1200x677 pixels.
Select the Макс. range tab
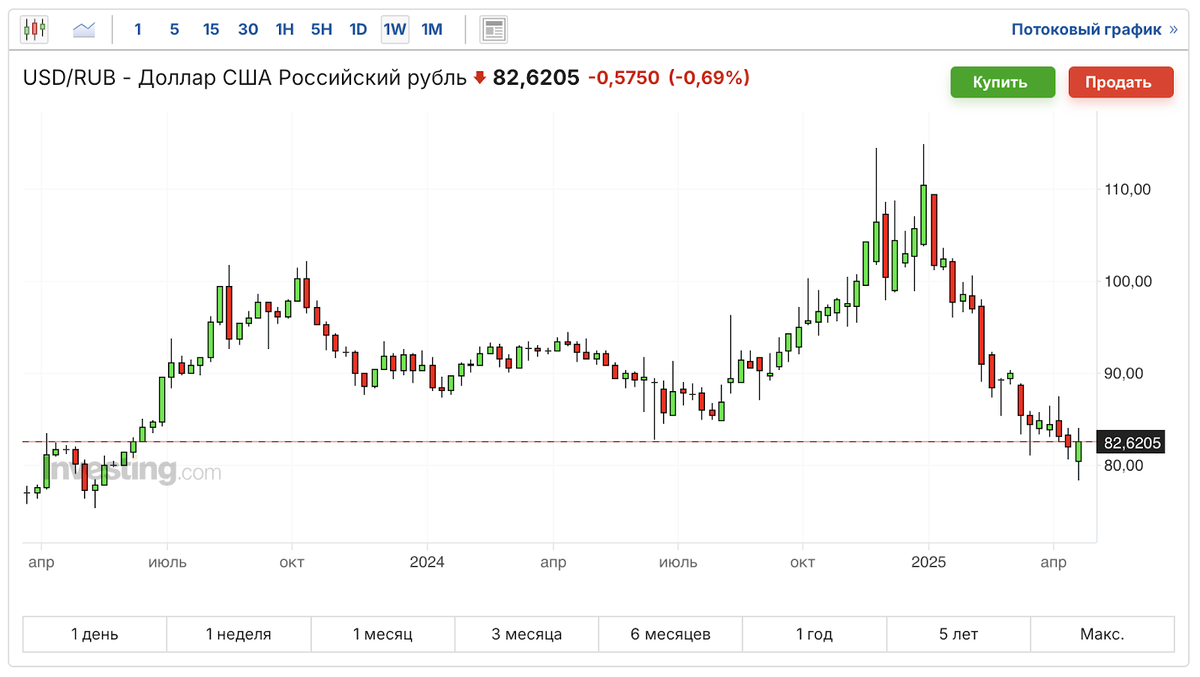tap(1102, 634)
